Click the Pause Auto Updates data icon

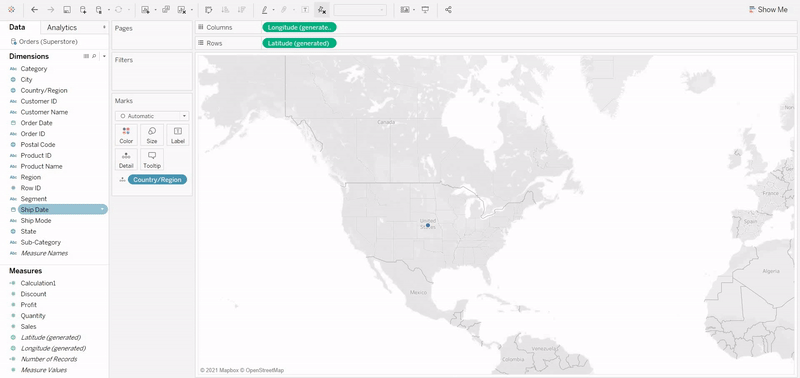pyautogui.click(x=99, y=10)
